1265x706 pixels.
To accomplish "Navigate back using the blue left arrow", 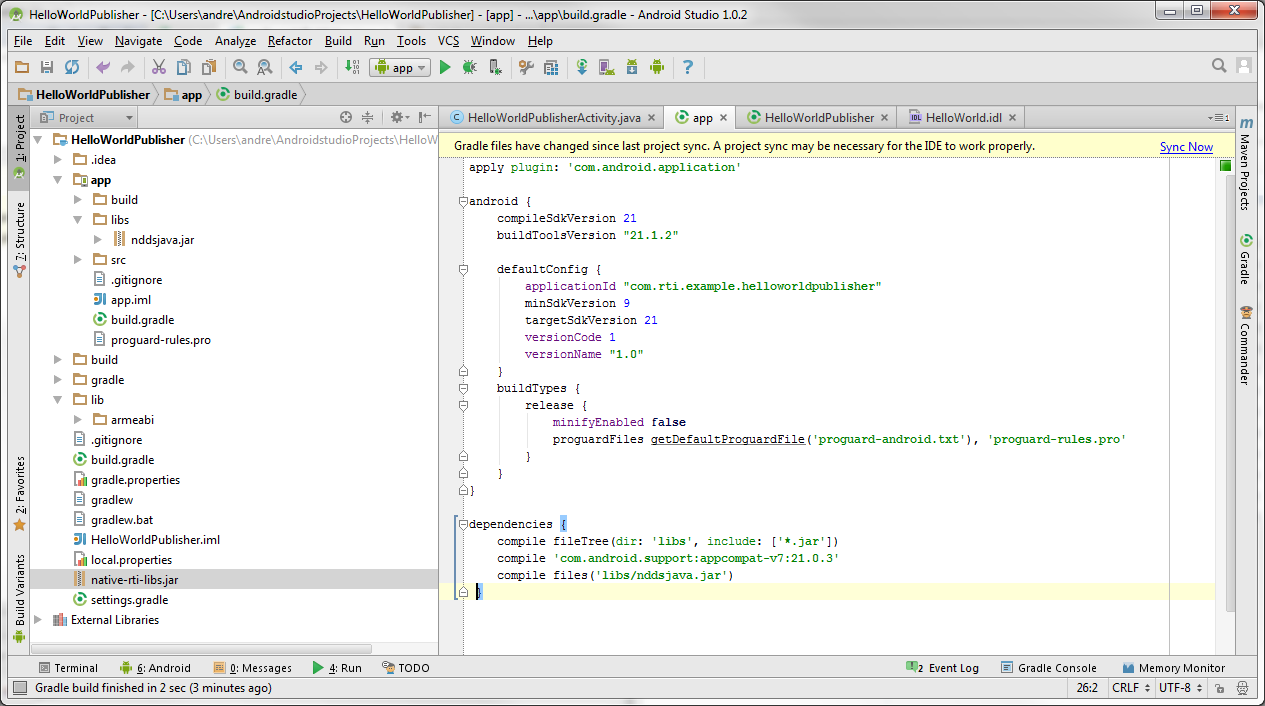I will [x=296, y=67].
